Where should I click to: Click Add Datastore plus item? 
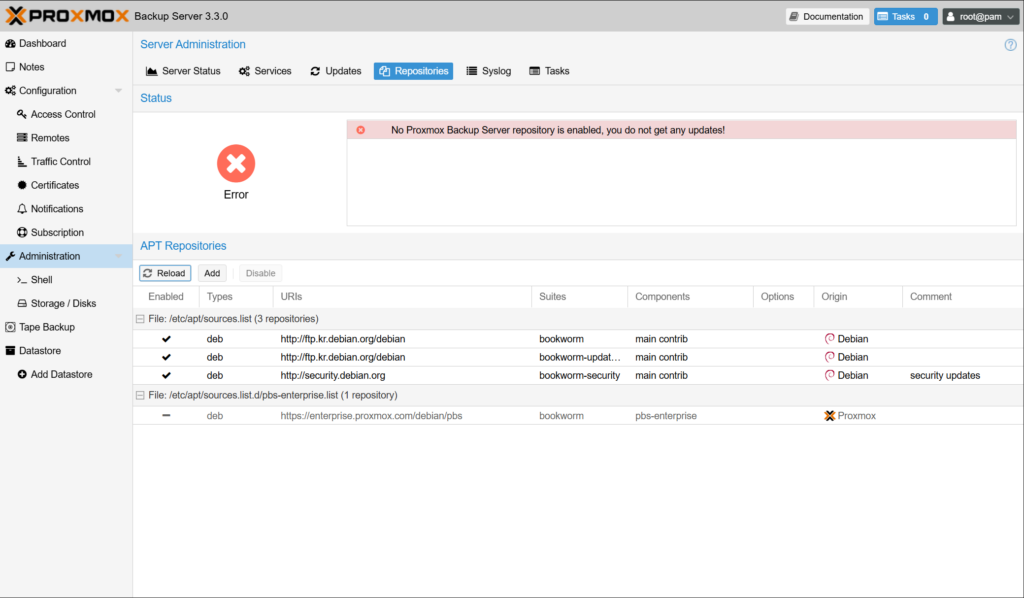[61, 374]
